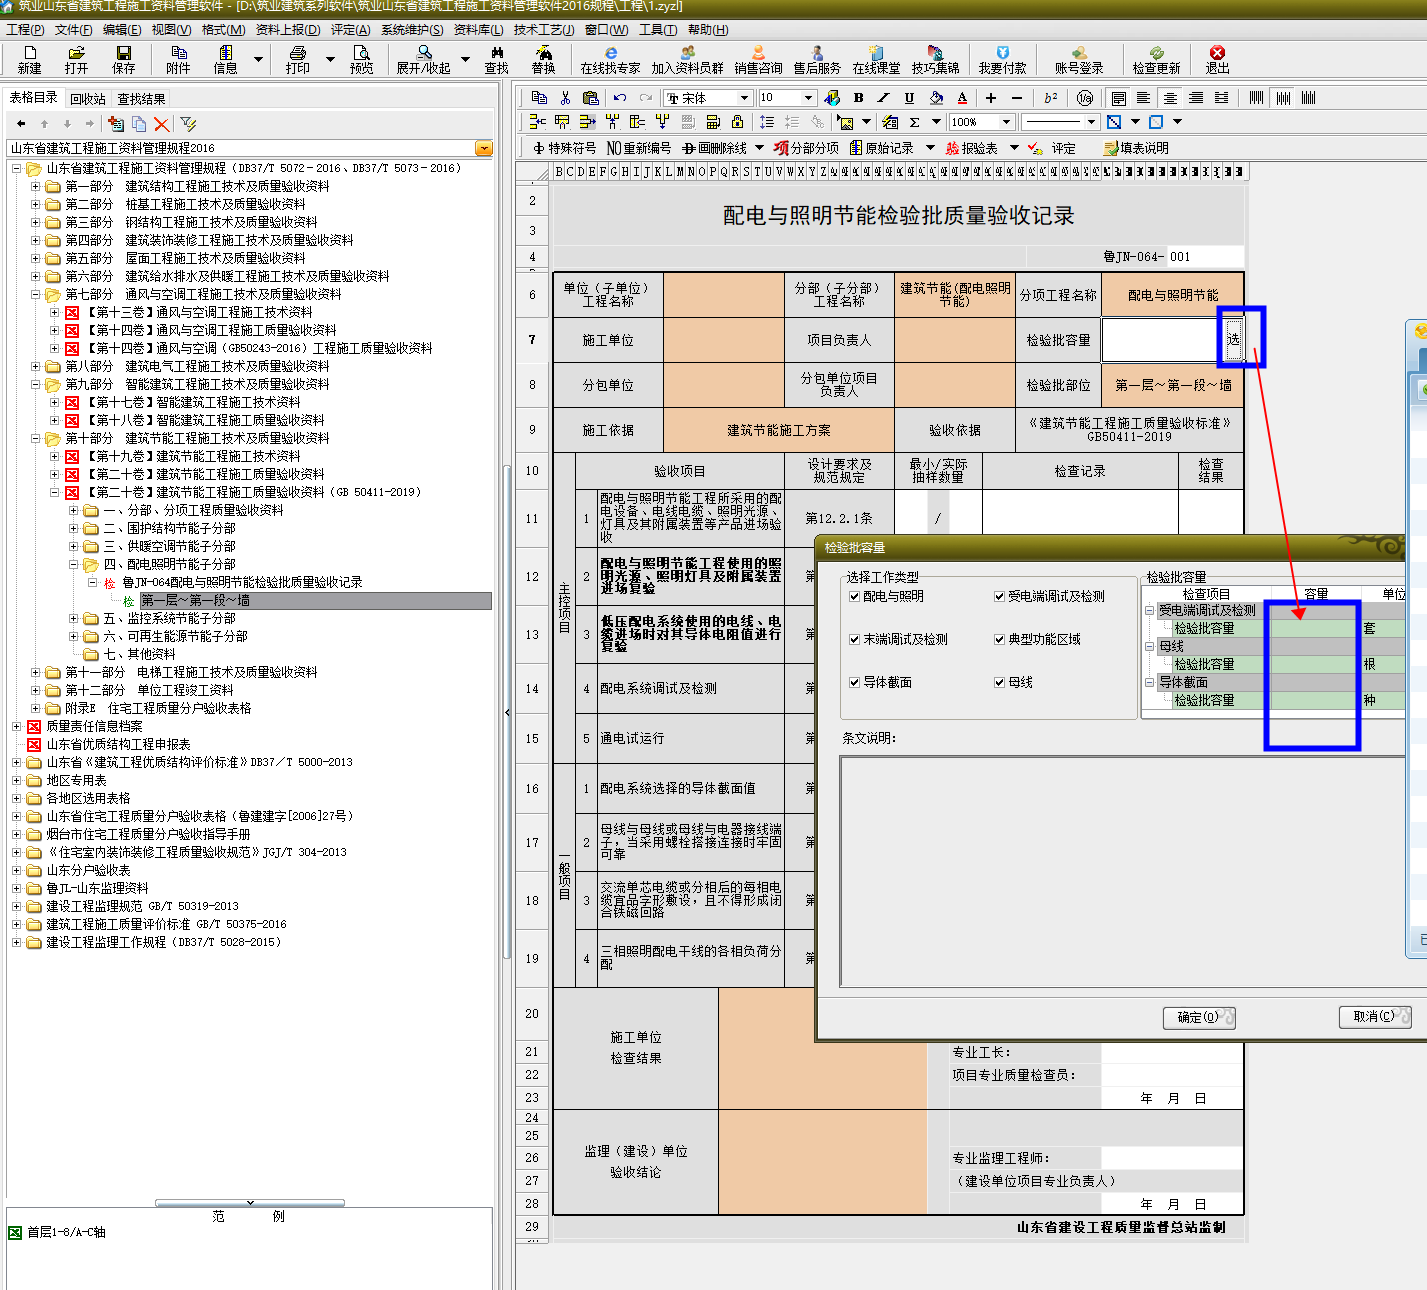The width and height of the screenshot is (1427, 1290).
Task: Click the 取消(C) button
Action: pos(1375,1016)
